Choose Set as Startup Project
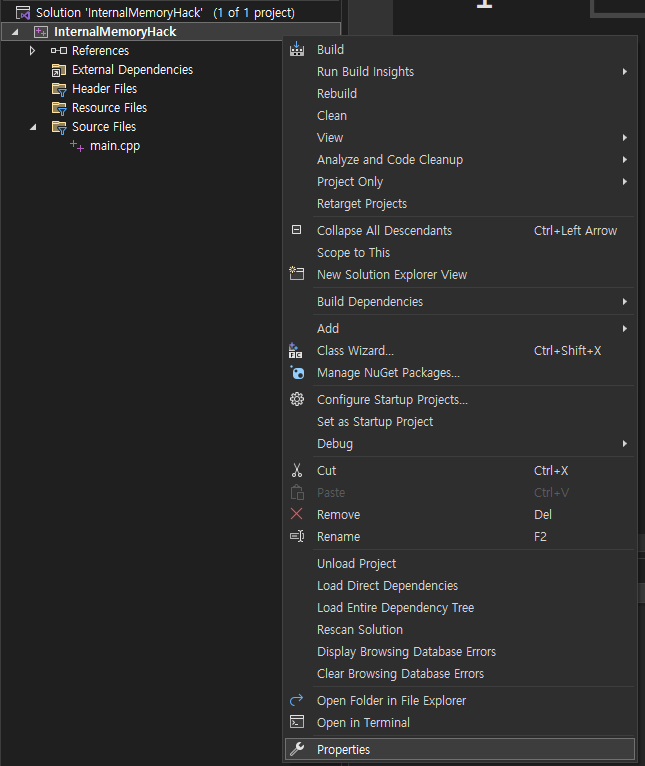645x766 pixels. pyautogui.click(x=375, y=422)
